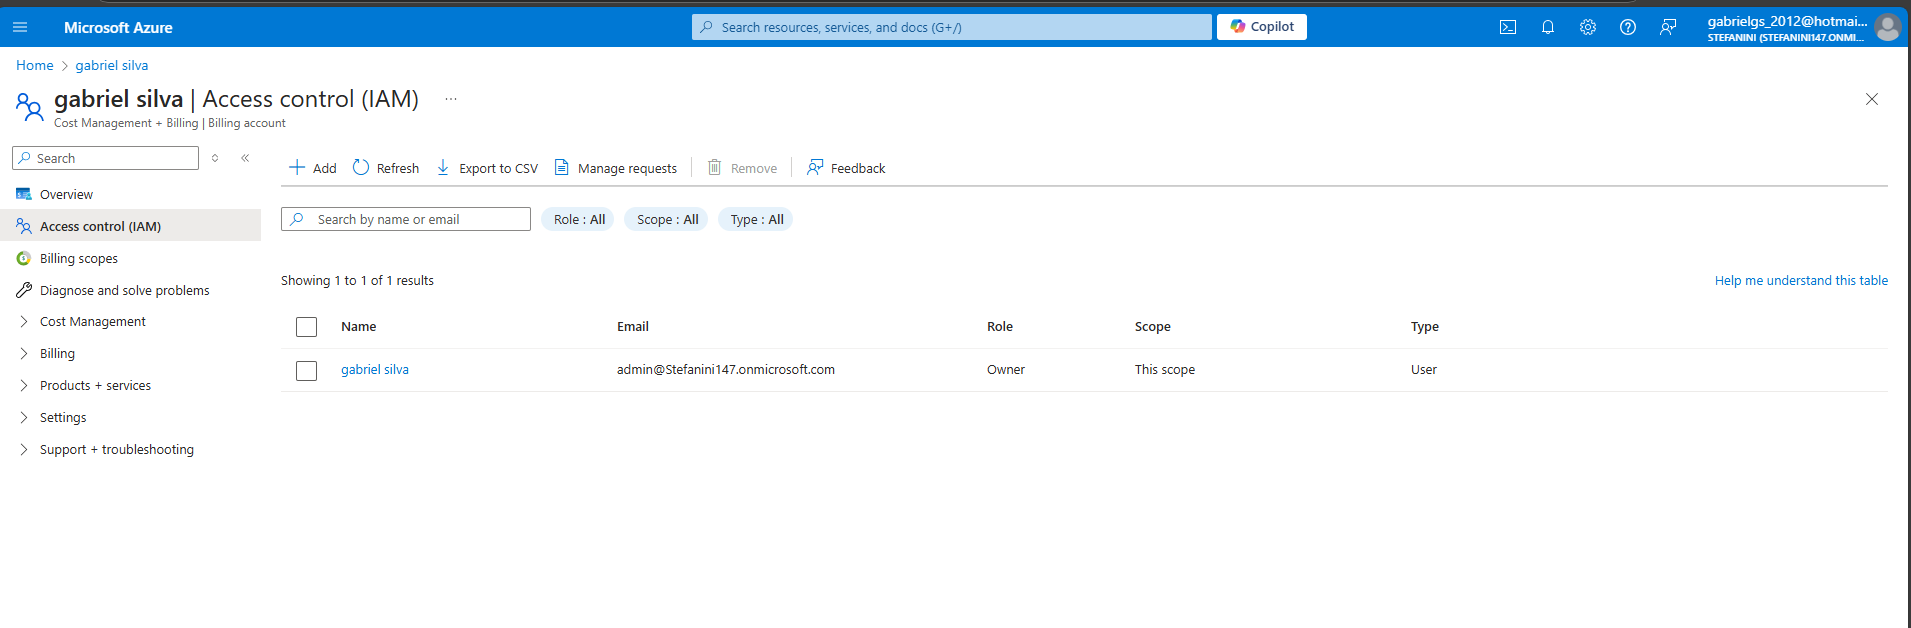
Task: Open gabriel silva user link in table
Action: pos(375,370)
